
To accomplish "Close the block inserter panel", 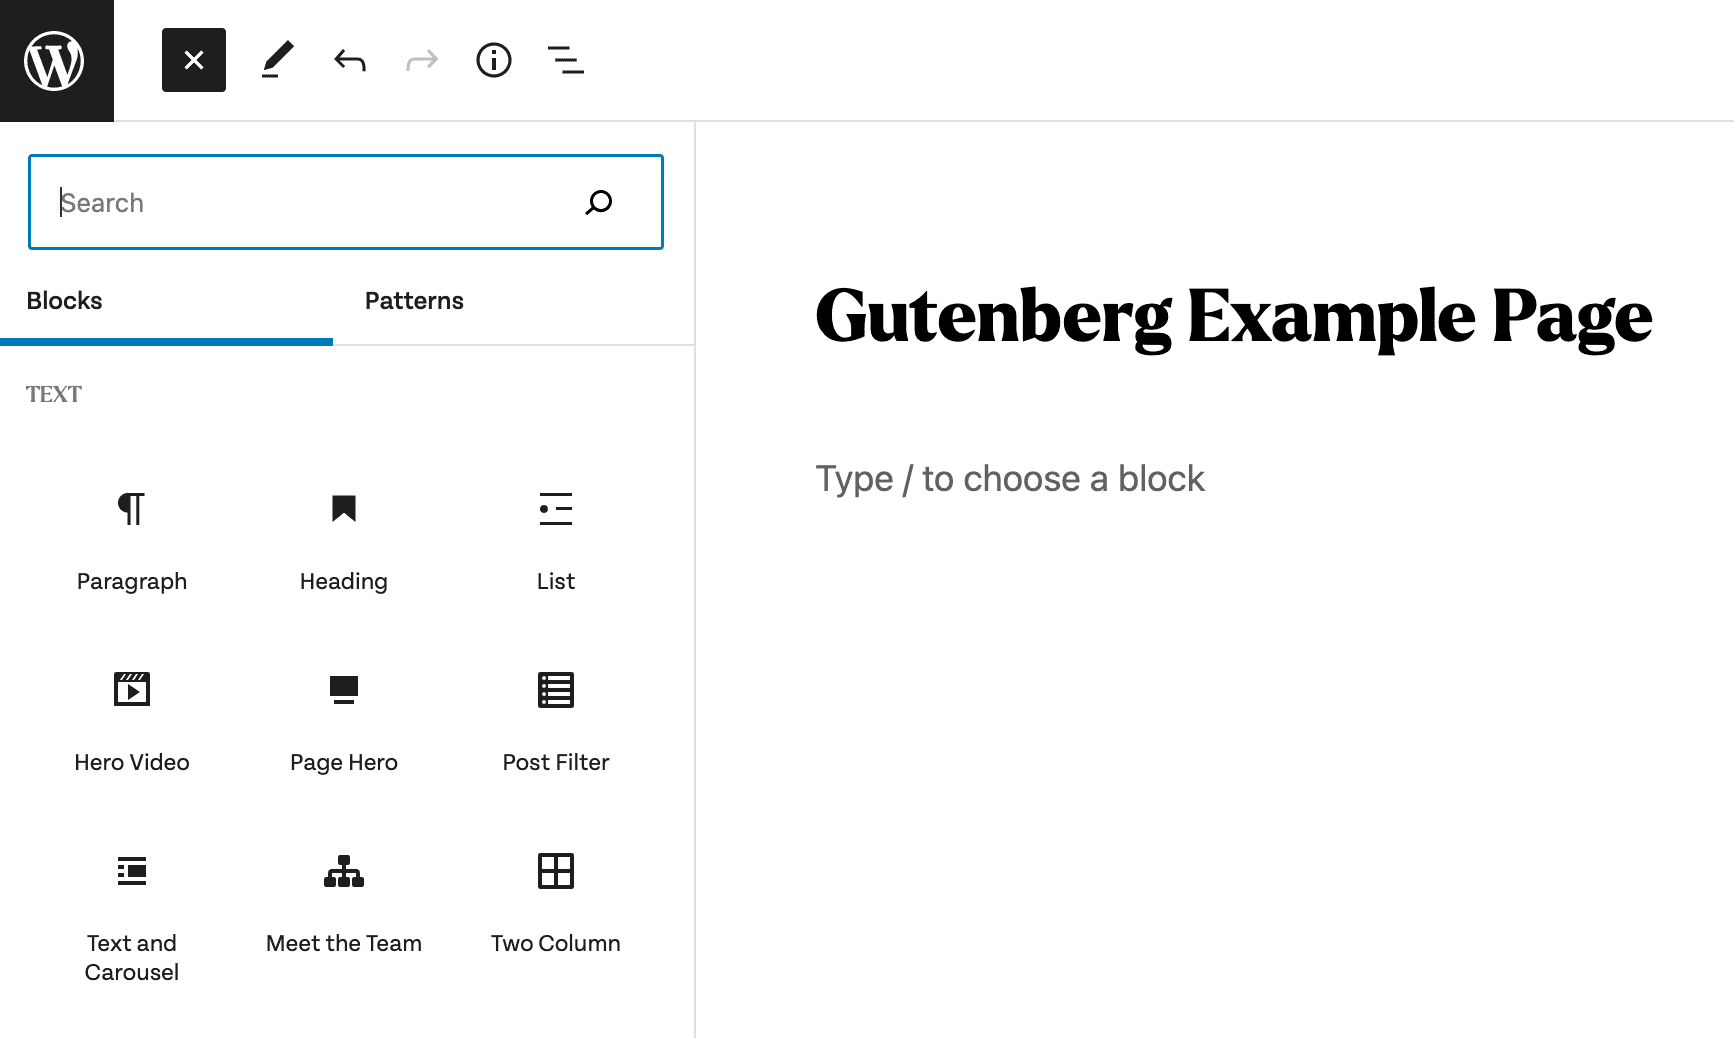I will [194, 61].
